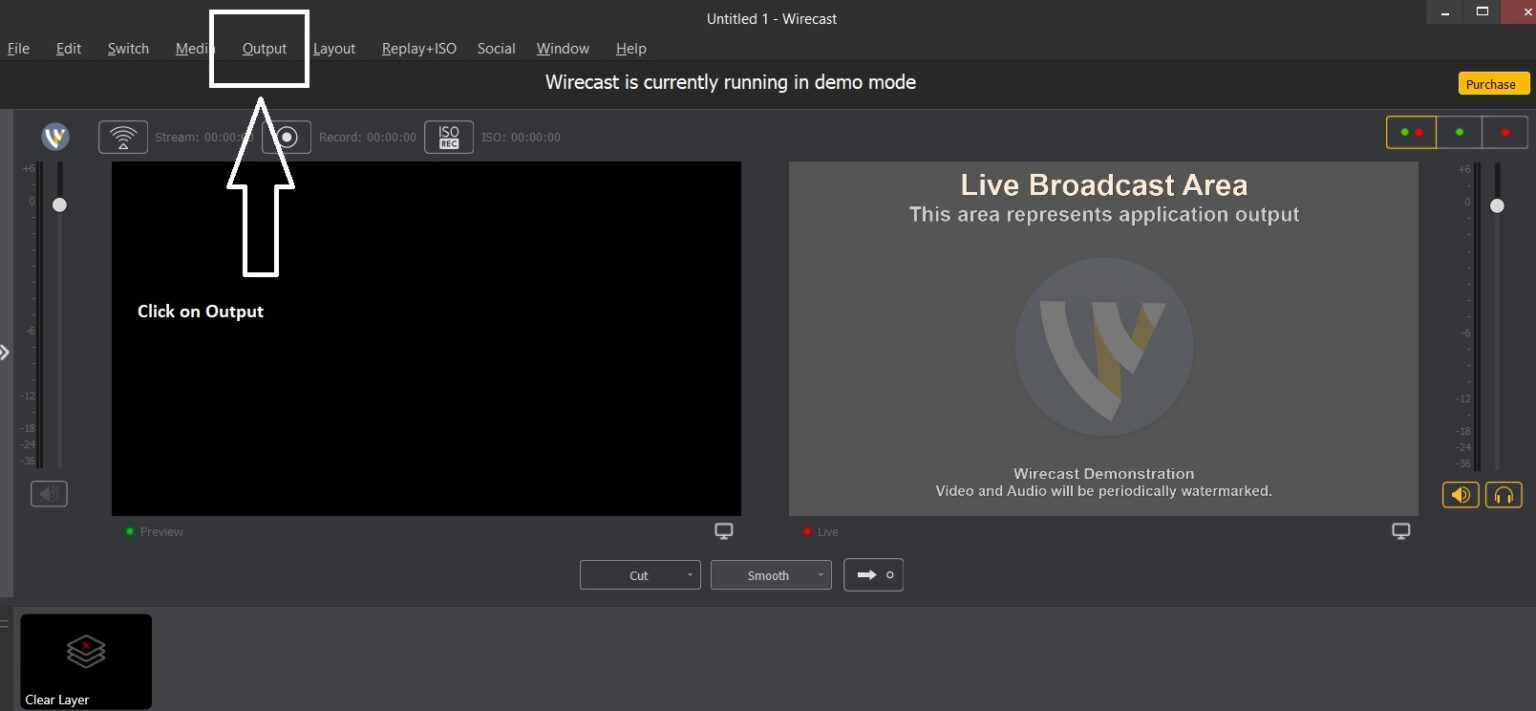Toggle the preview audio mute button

(x=49, y=494)
